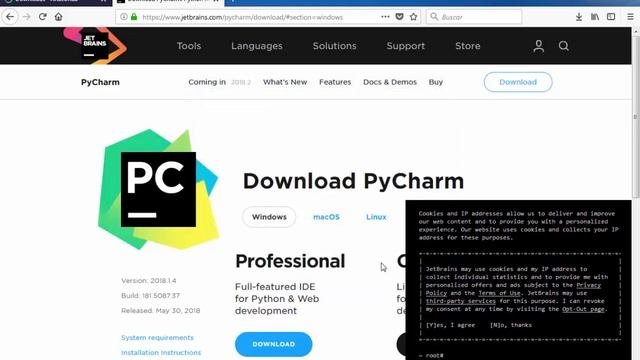The width and height of the screenshot is (640, 360).
Task: Switch to the Linux tab
Action: click(x=376, y=217)
